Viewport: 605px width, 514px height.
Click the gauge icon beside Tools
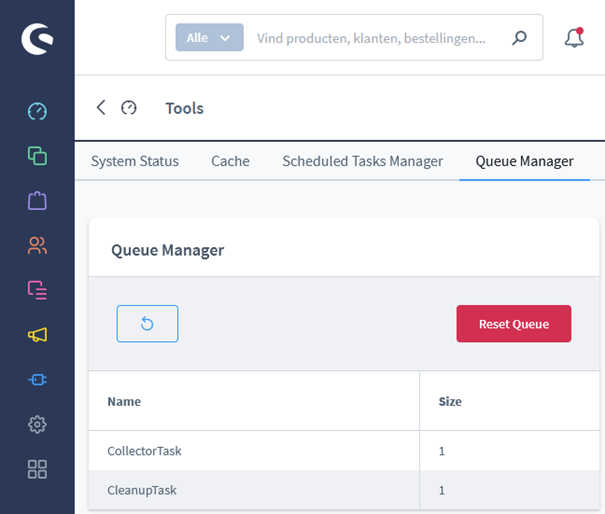(x=128, y=108)
